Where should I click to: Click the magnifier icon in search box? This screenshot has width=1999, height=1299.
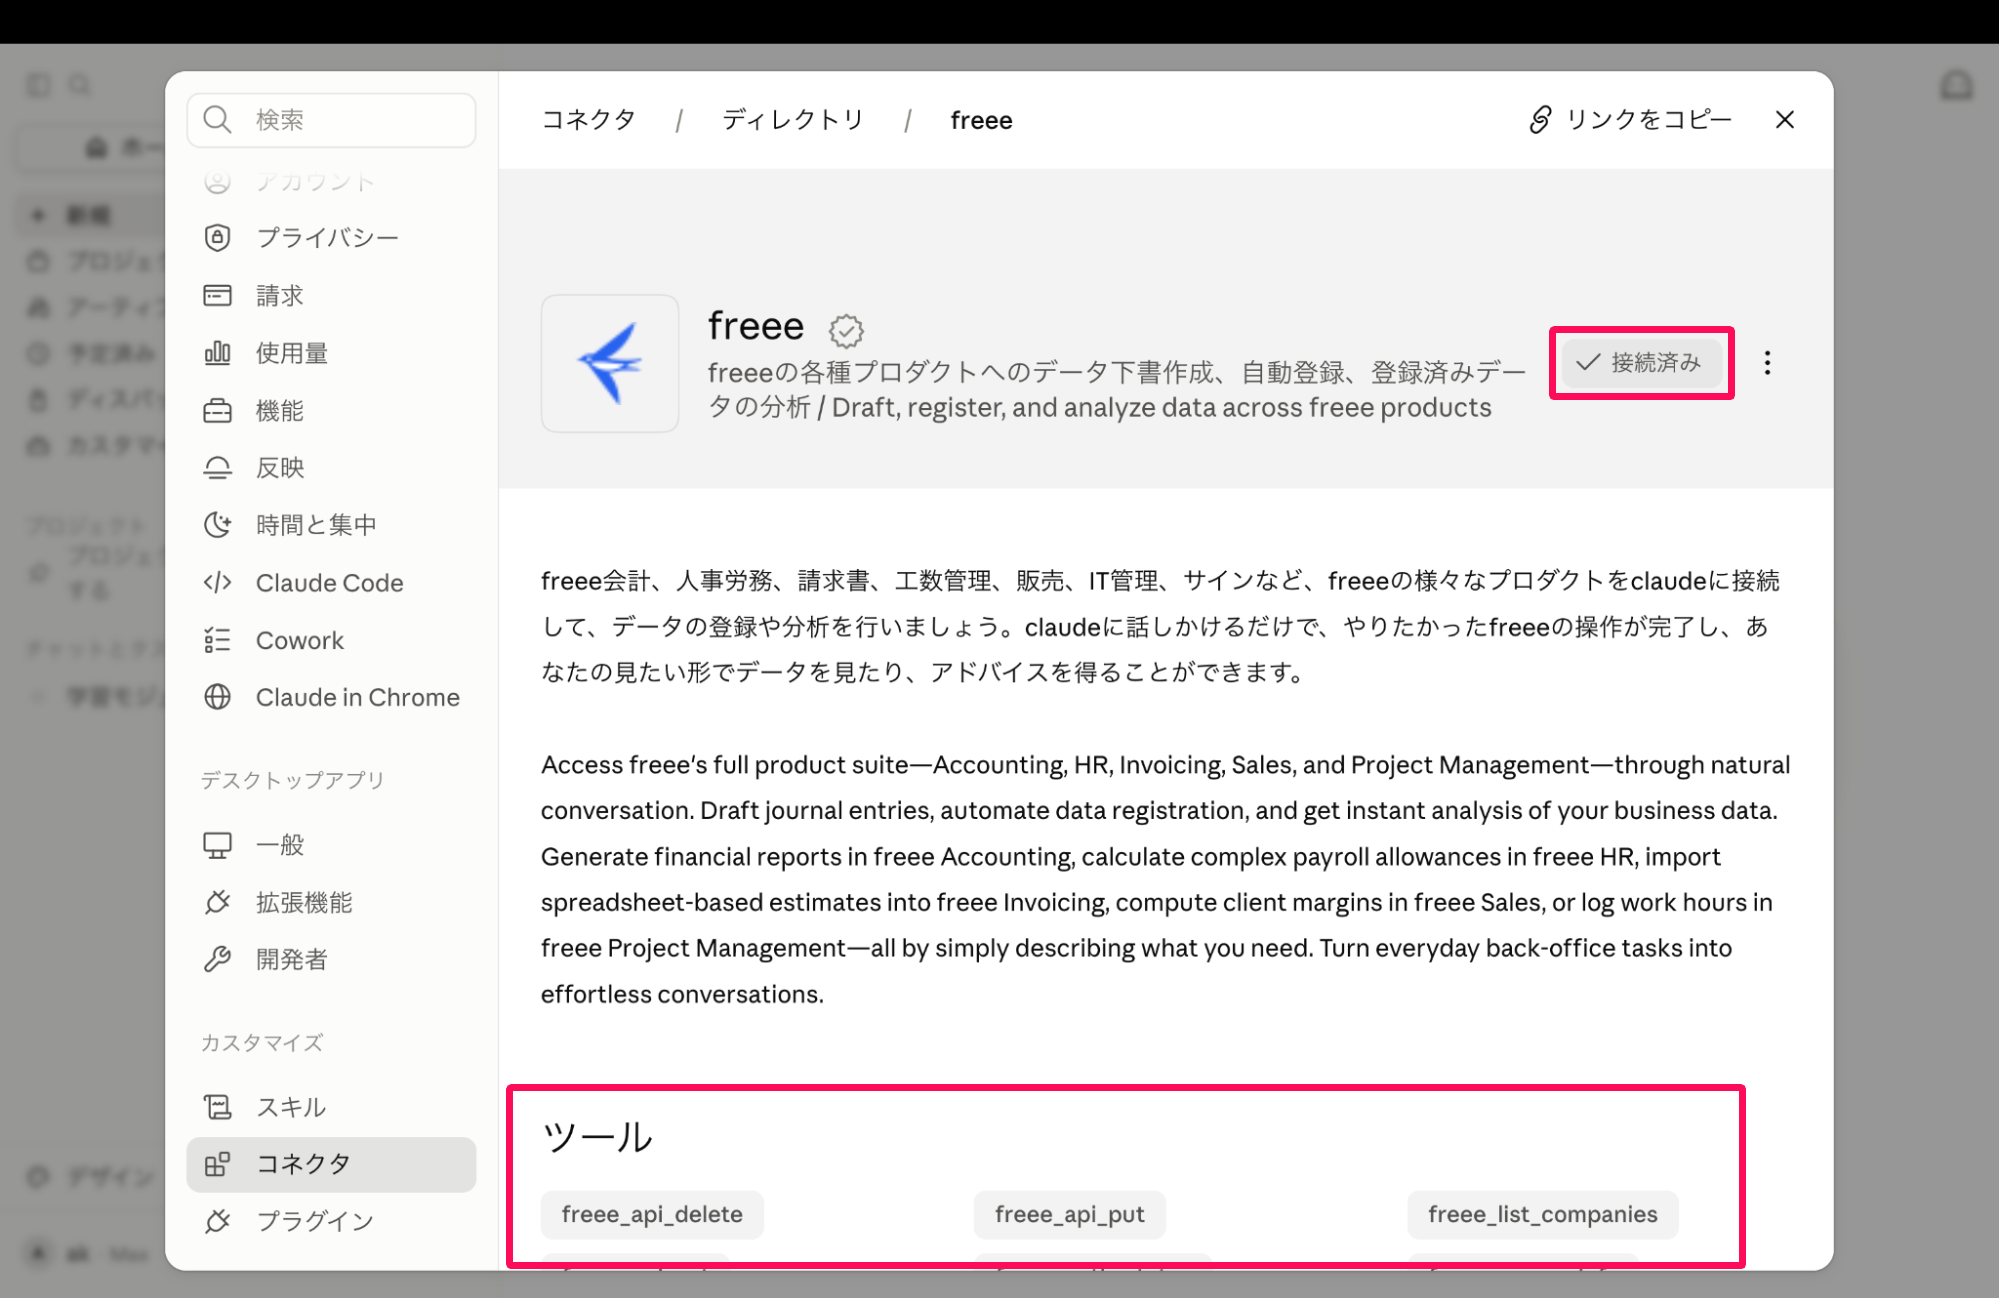coord(217,120)
